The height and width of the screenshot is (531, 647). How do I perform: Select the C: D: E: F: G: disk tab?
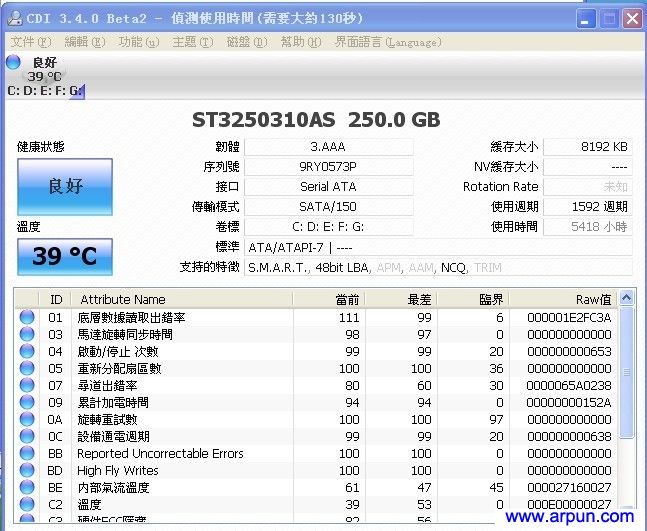pyautogui.click(x=44, y=91)
